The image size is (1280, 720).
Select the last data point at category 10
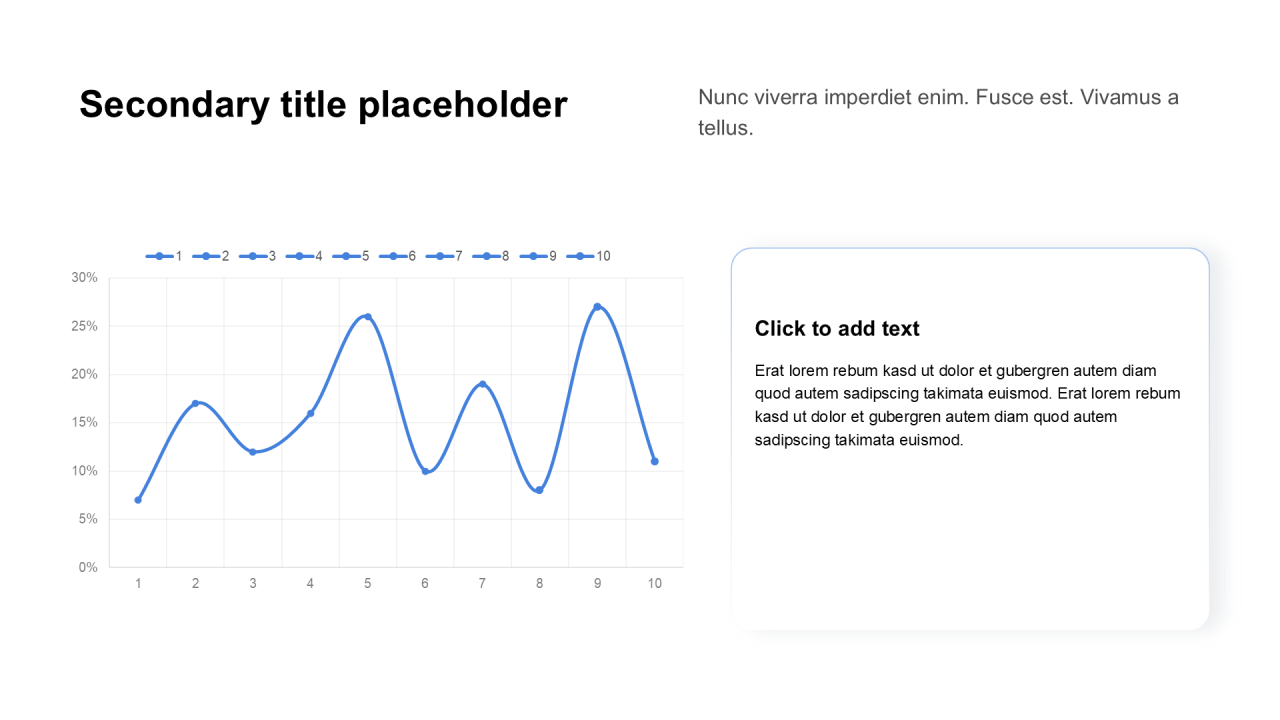(x=655, y=461)
